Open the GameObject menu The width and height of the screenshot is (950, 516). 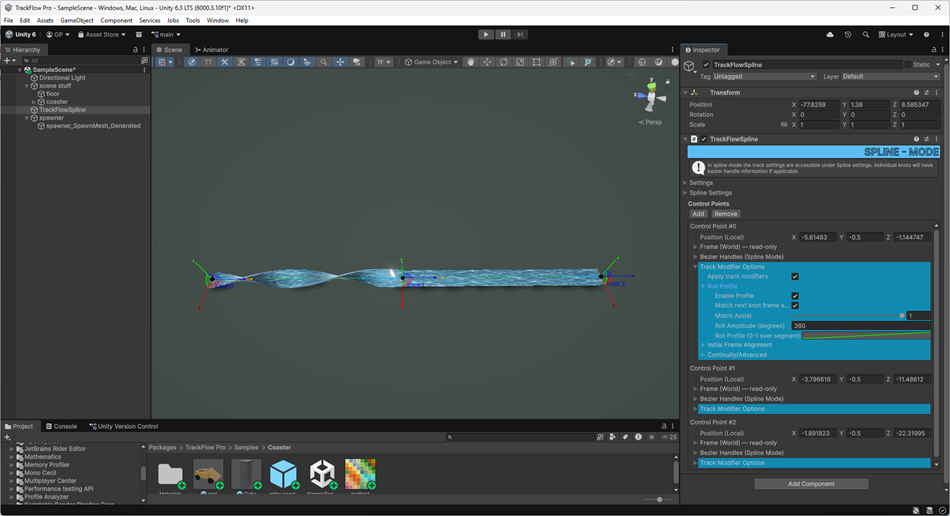click(77, 20)
